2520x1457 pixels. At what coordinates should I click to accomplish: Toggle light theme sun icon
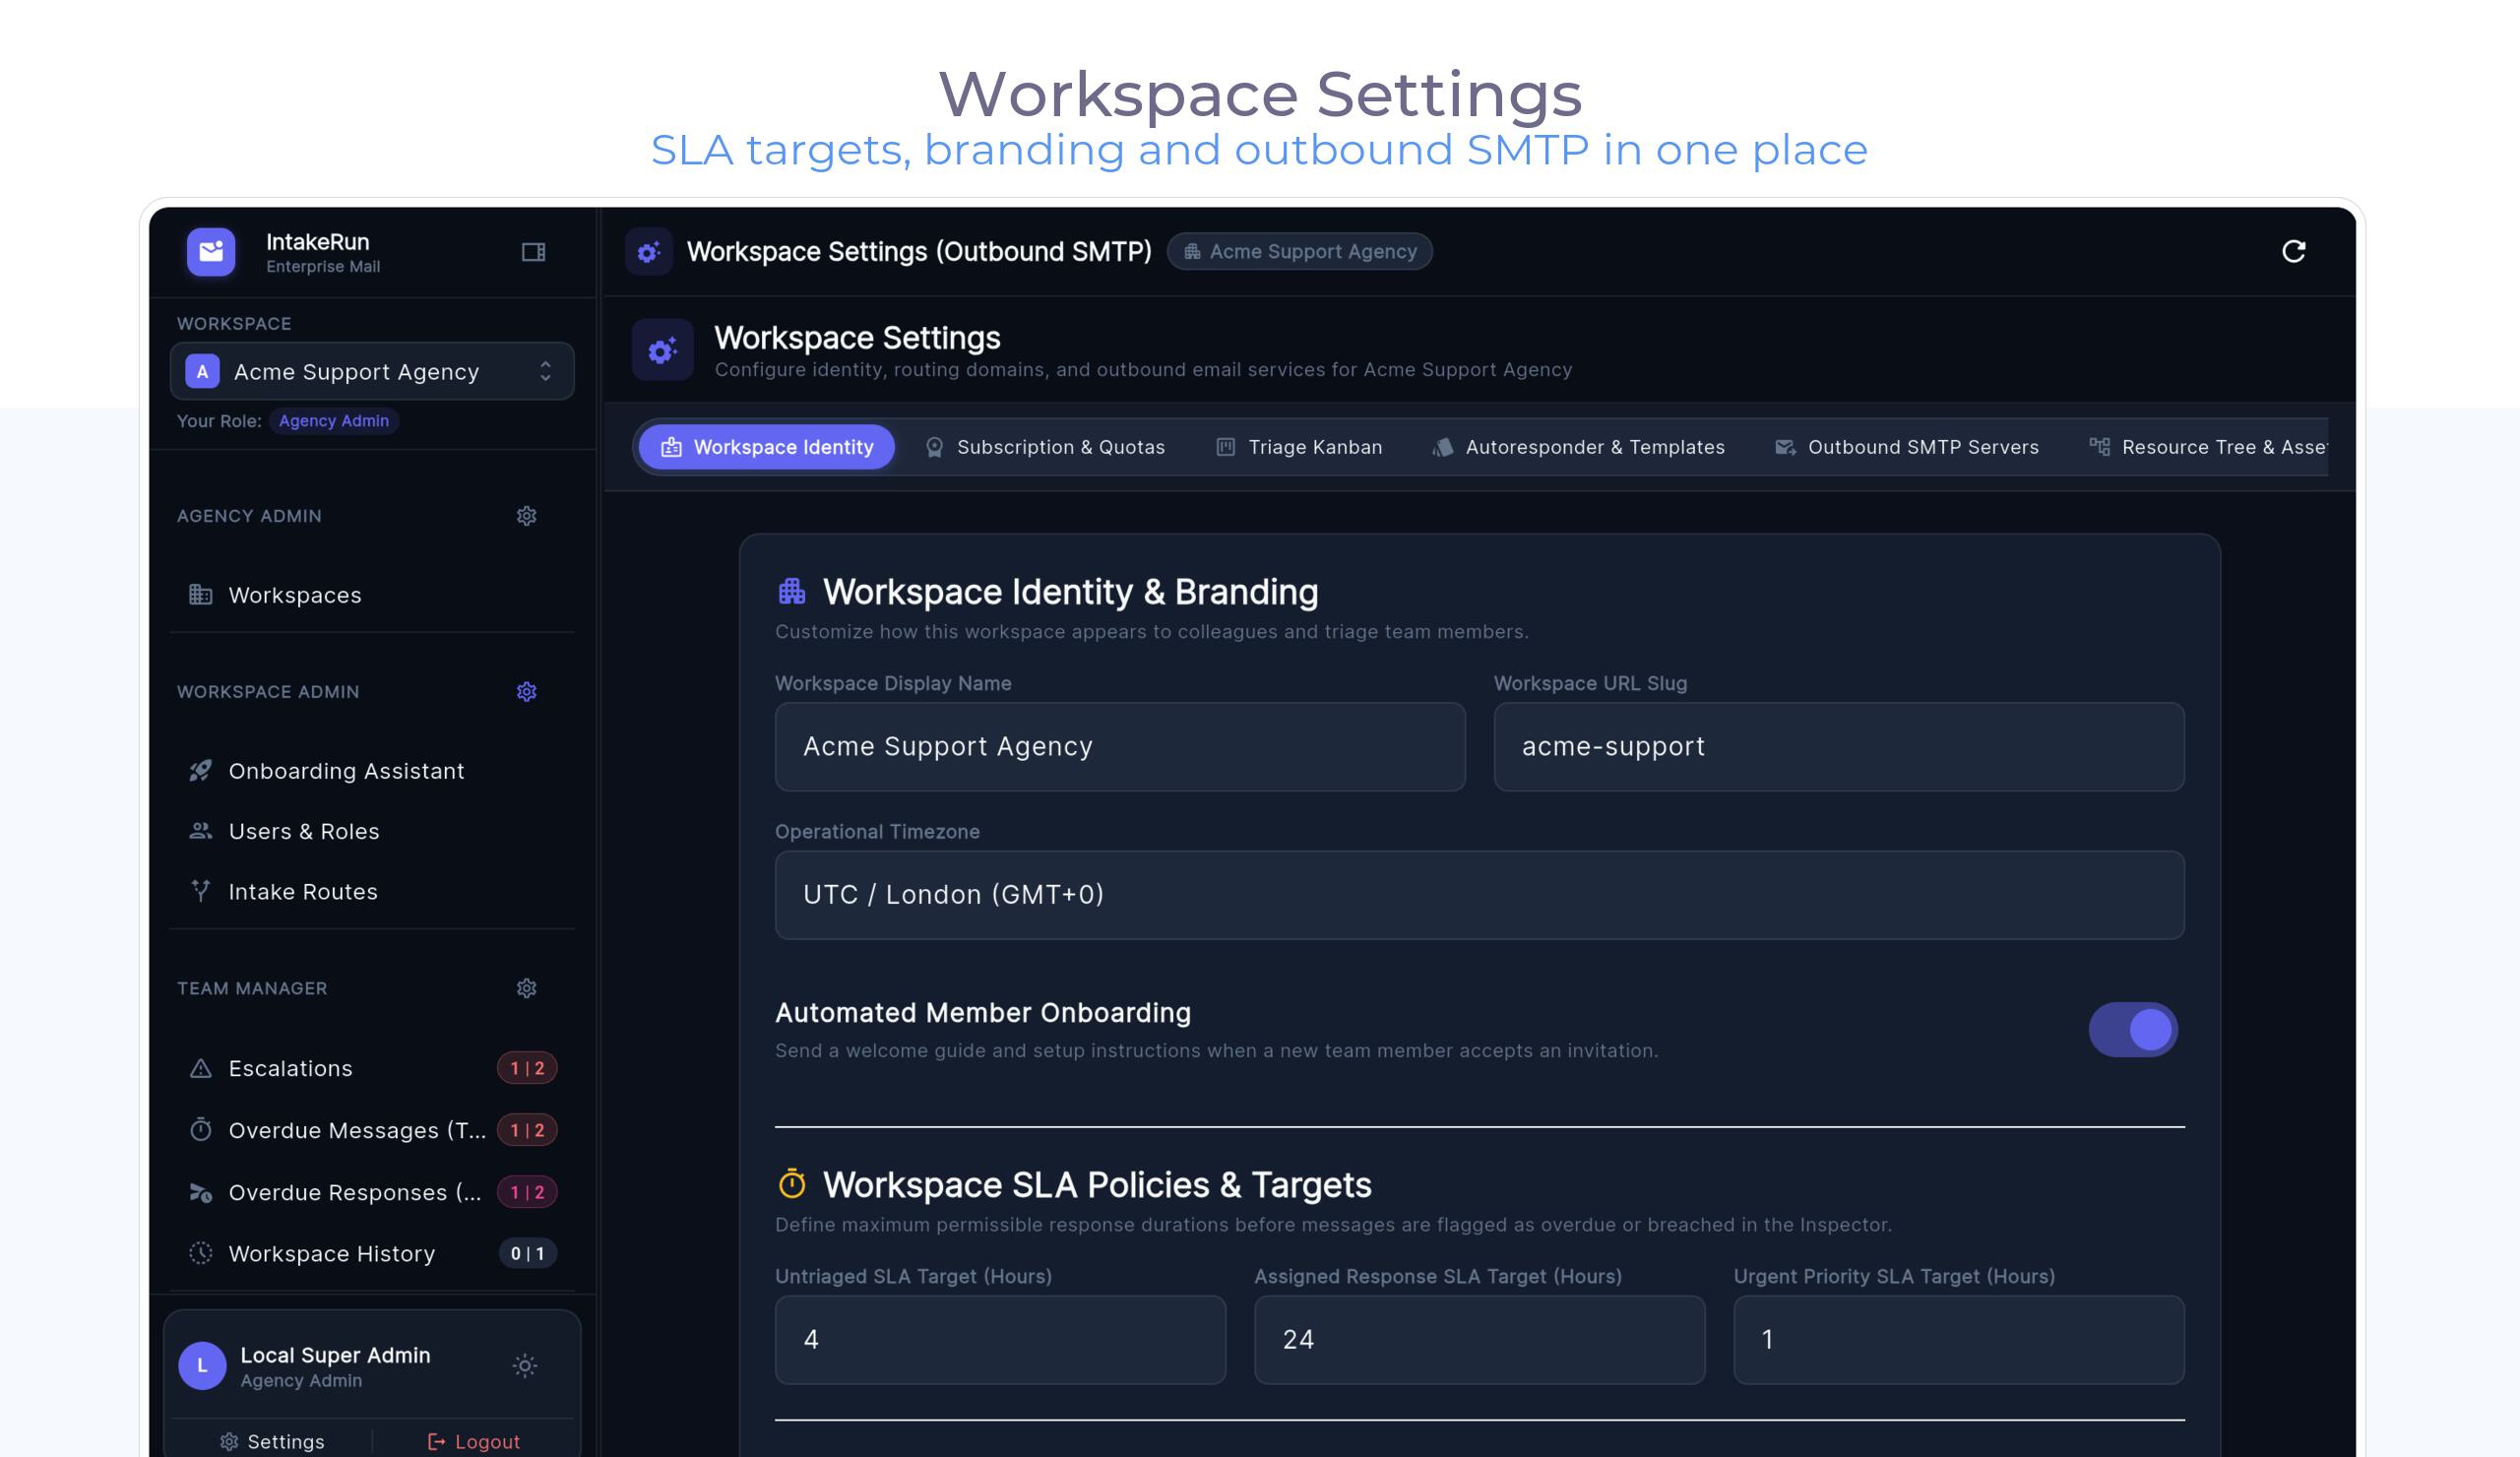point(525,1365)
